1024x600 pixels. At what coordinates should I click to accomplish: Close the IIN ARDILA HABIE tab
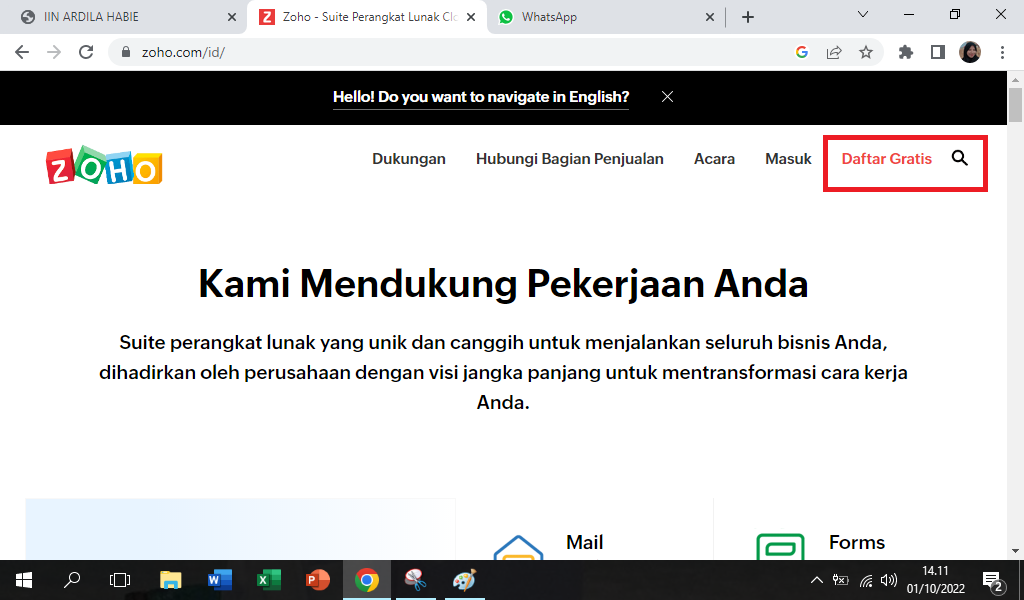pyautogui.click(x=232, y=17)
